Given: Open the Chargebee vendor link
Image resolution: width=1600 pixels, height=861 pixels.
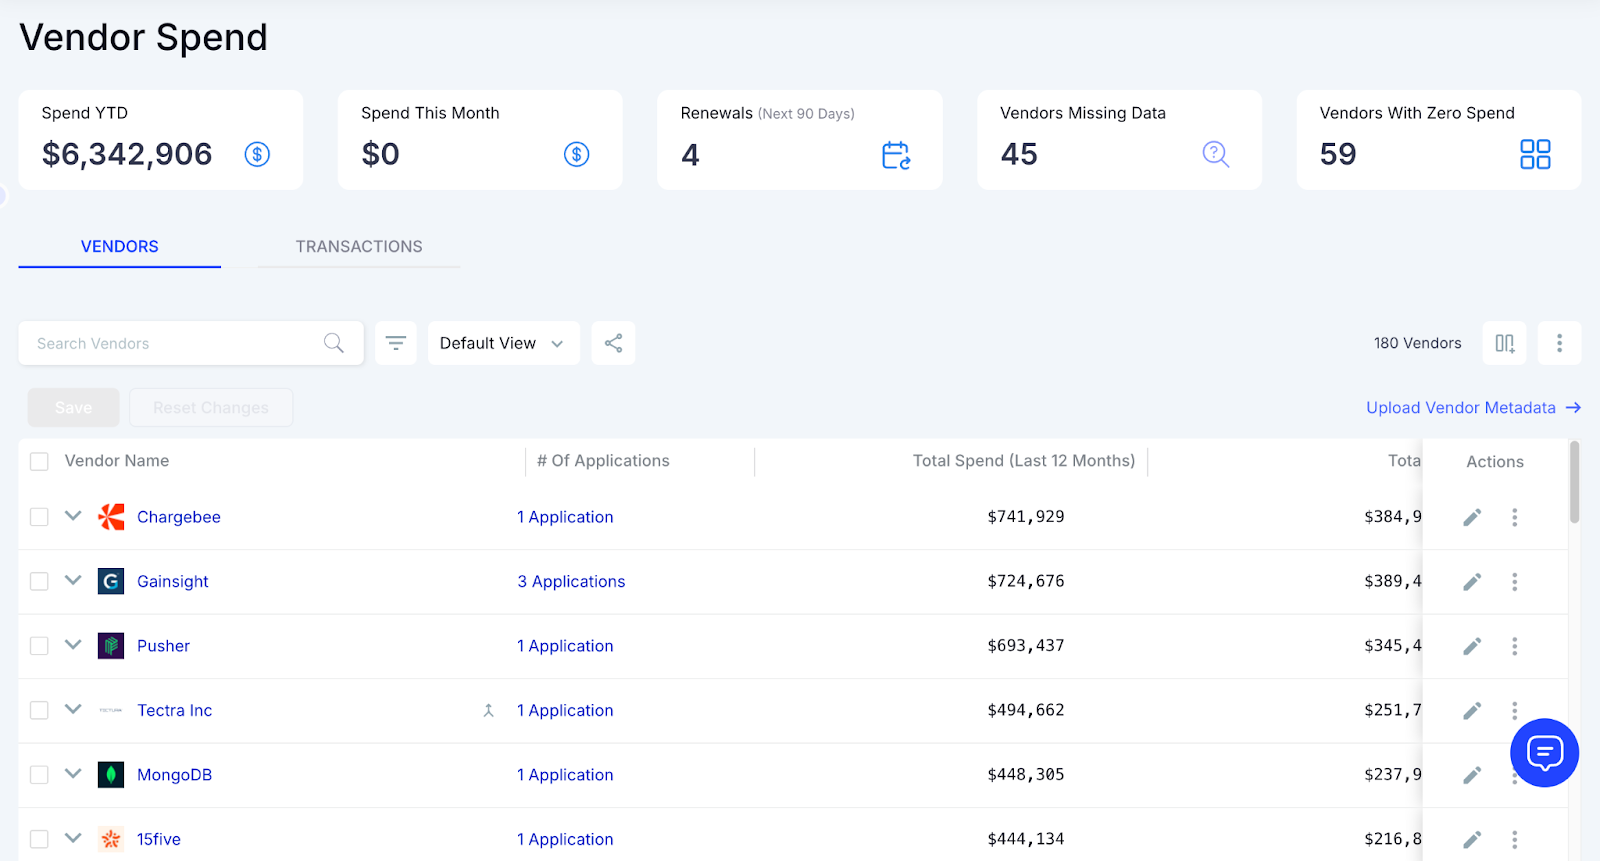Looking at the screenshot, I should pyautogui.click(x=179, y=517).
